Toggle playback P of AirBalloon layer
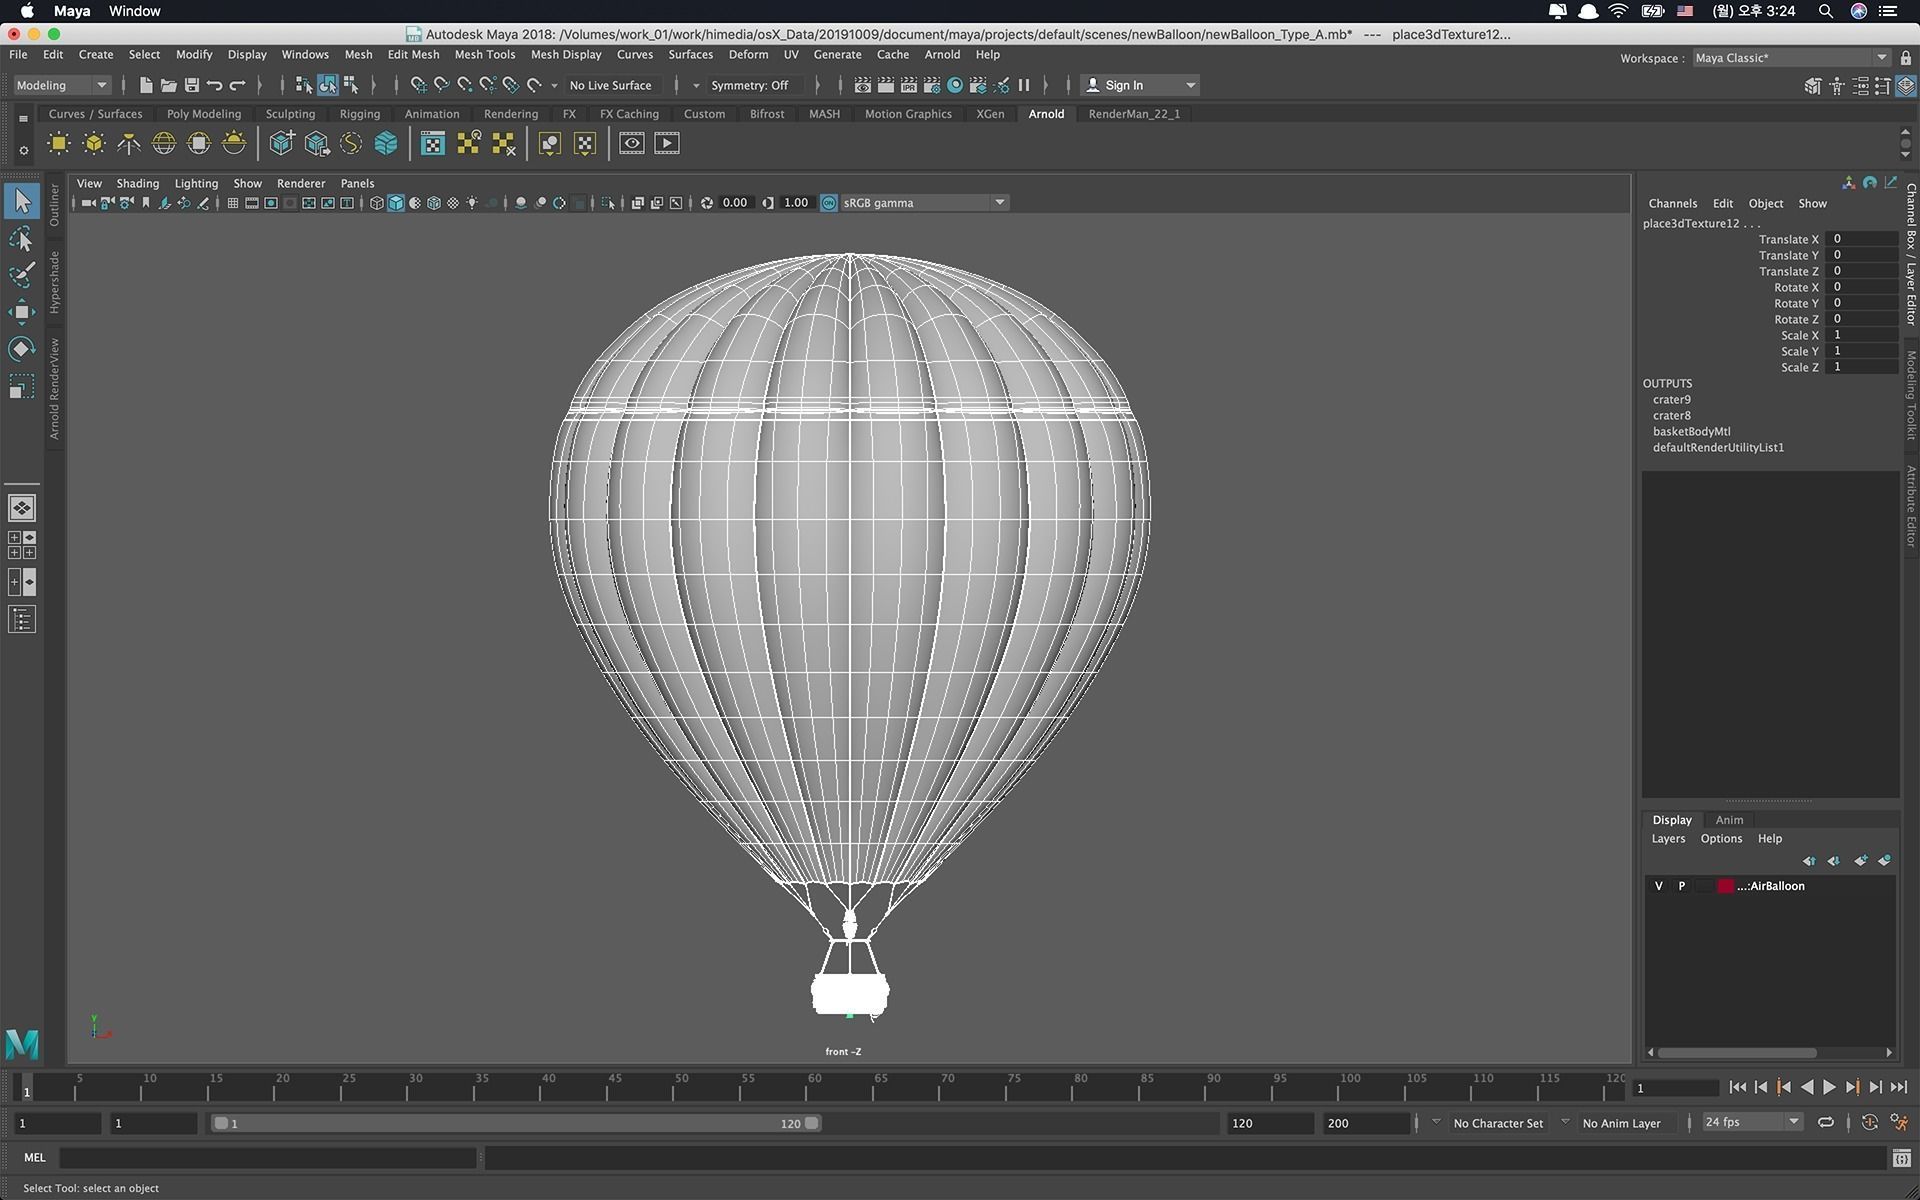1920x1200 pixels. [1682, 886]
